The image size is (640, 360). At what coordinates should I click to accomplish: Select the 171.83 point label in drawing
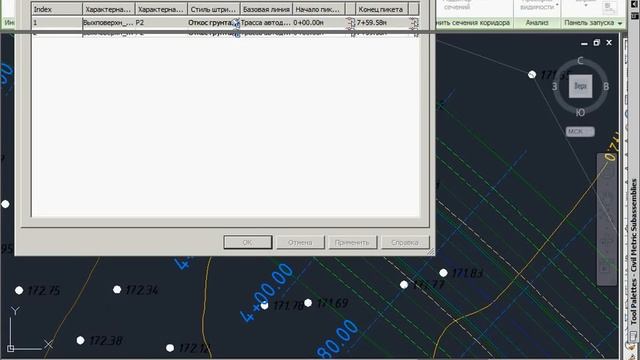point(468,273)
